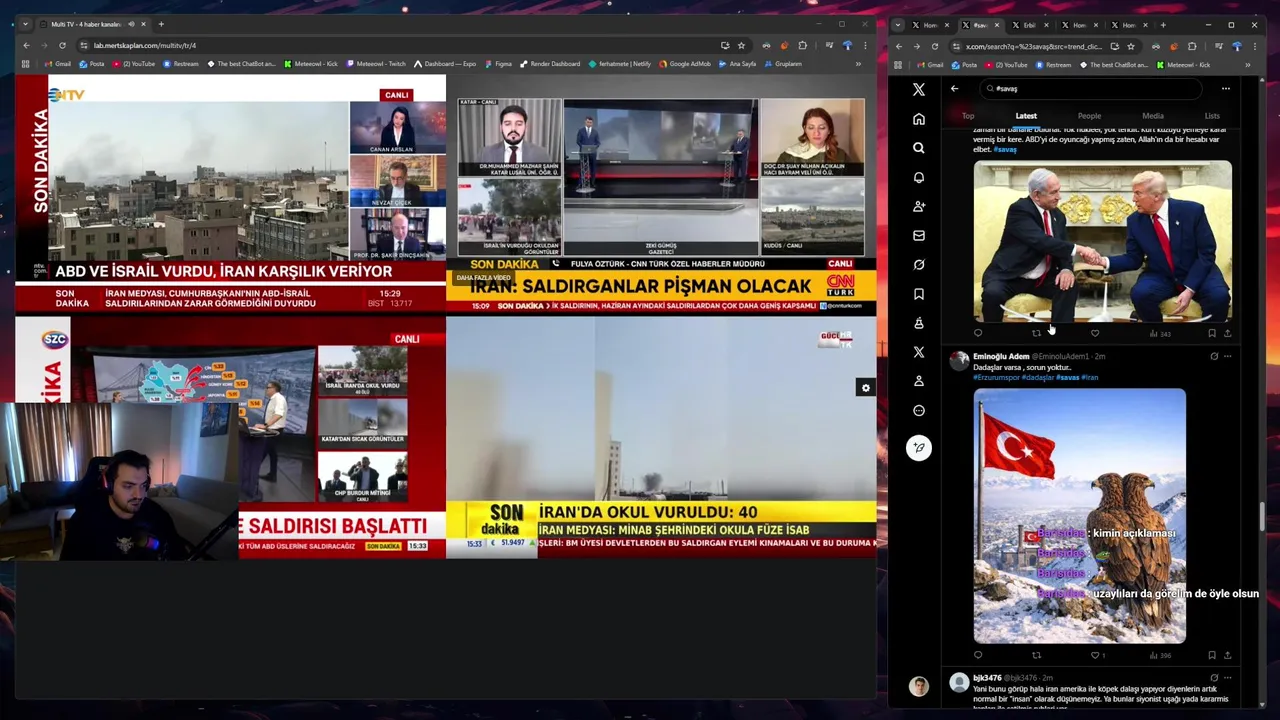Screen dimensions: 1280x720
Task: Go to X Home in sidebar
Action: point(918,119)
